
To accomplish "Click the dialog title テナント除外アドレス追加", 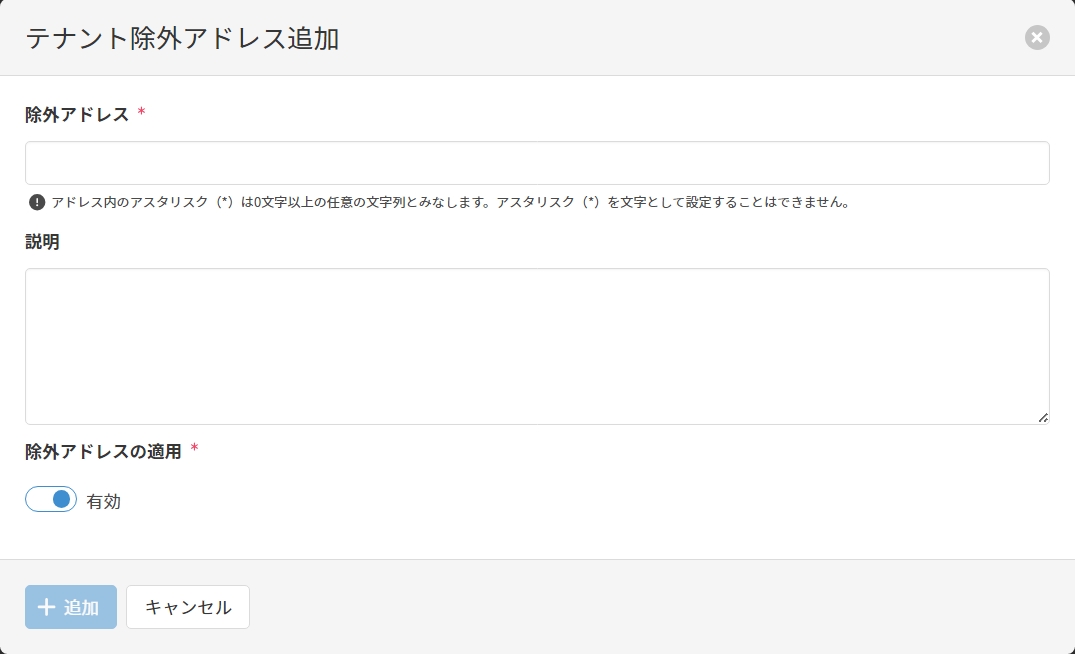I will (182, 39).
